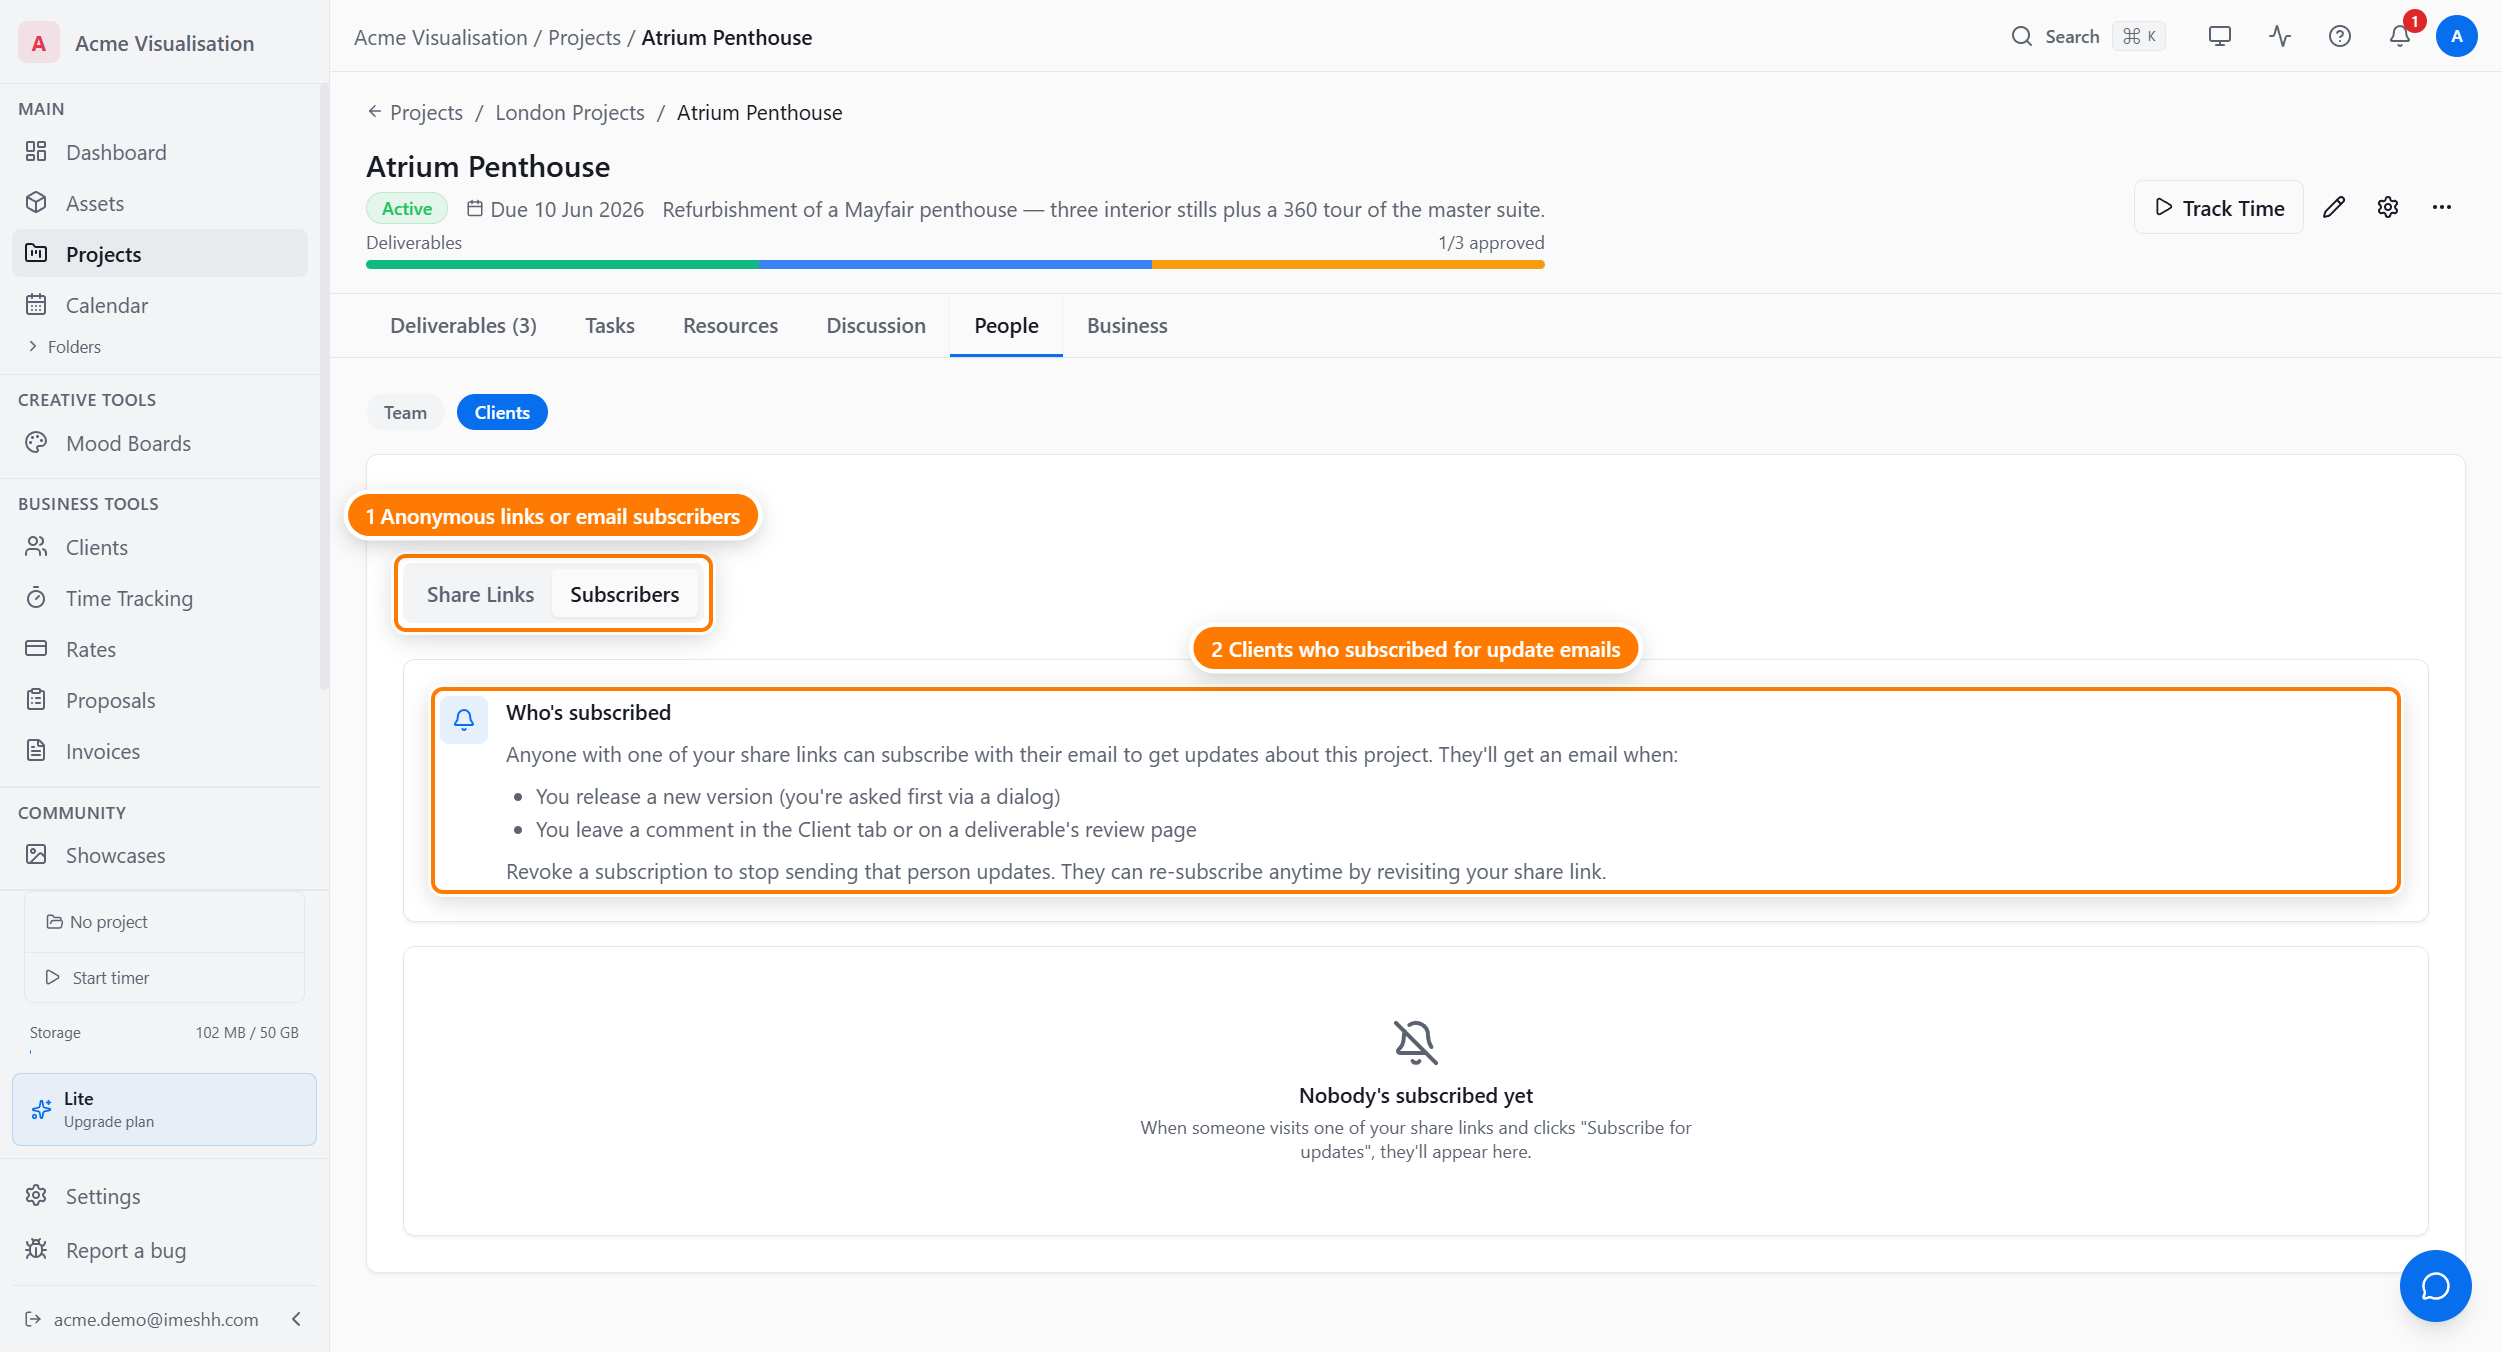The height and width of the screenshot is (1352, 2502).
Task: Click the Due 10 Jun 2026 date
Action: (x=556, y=209)
